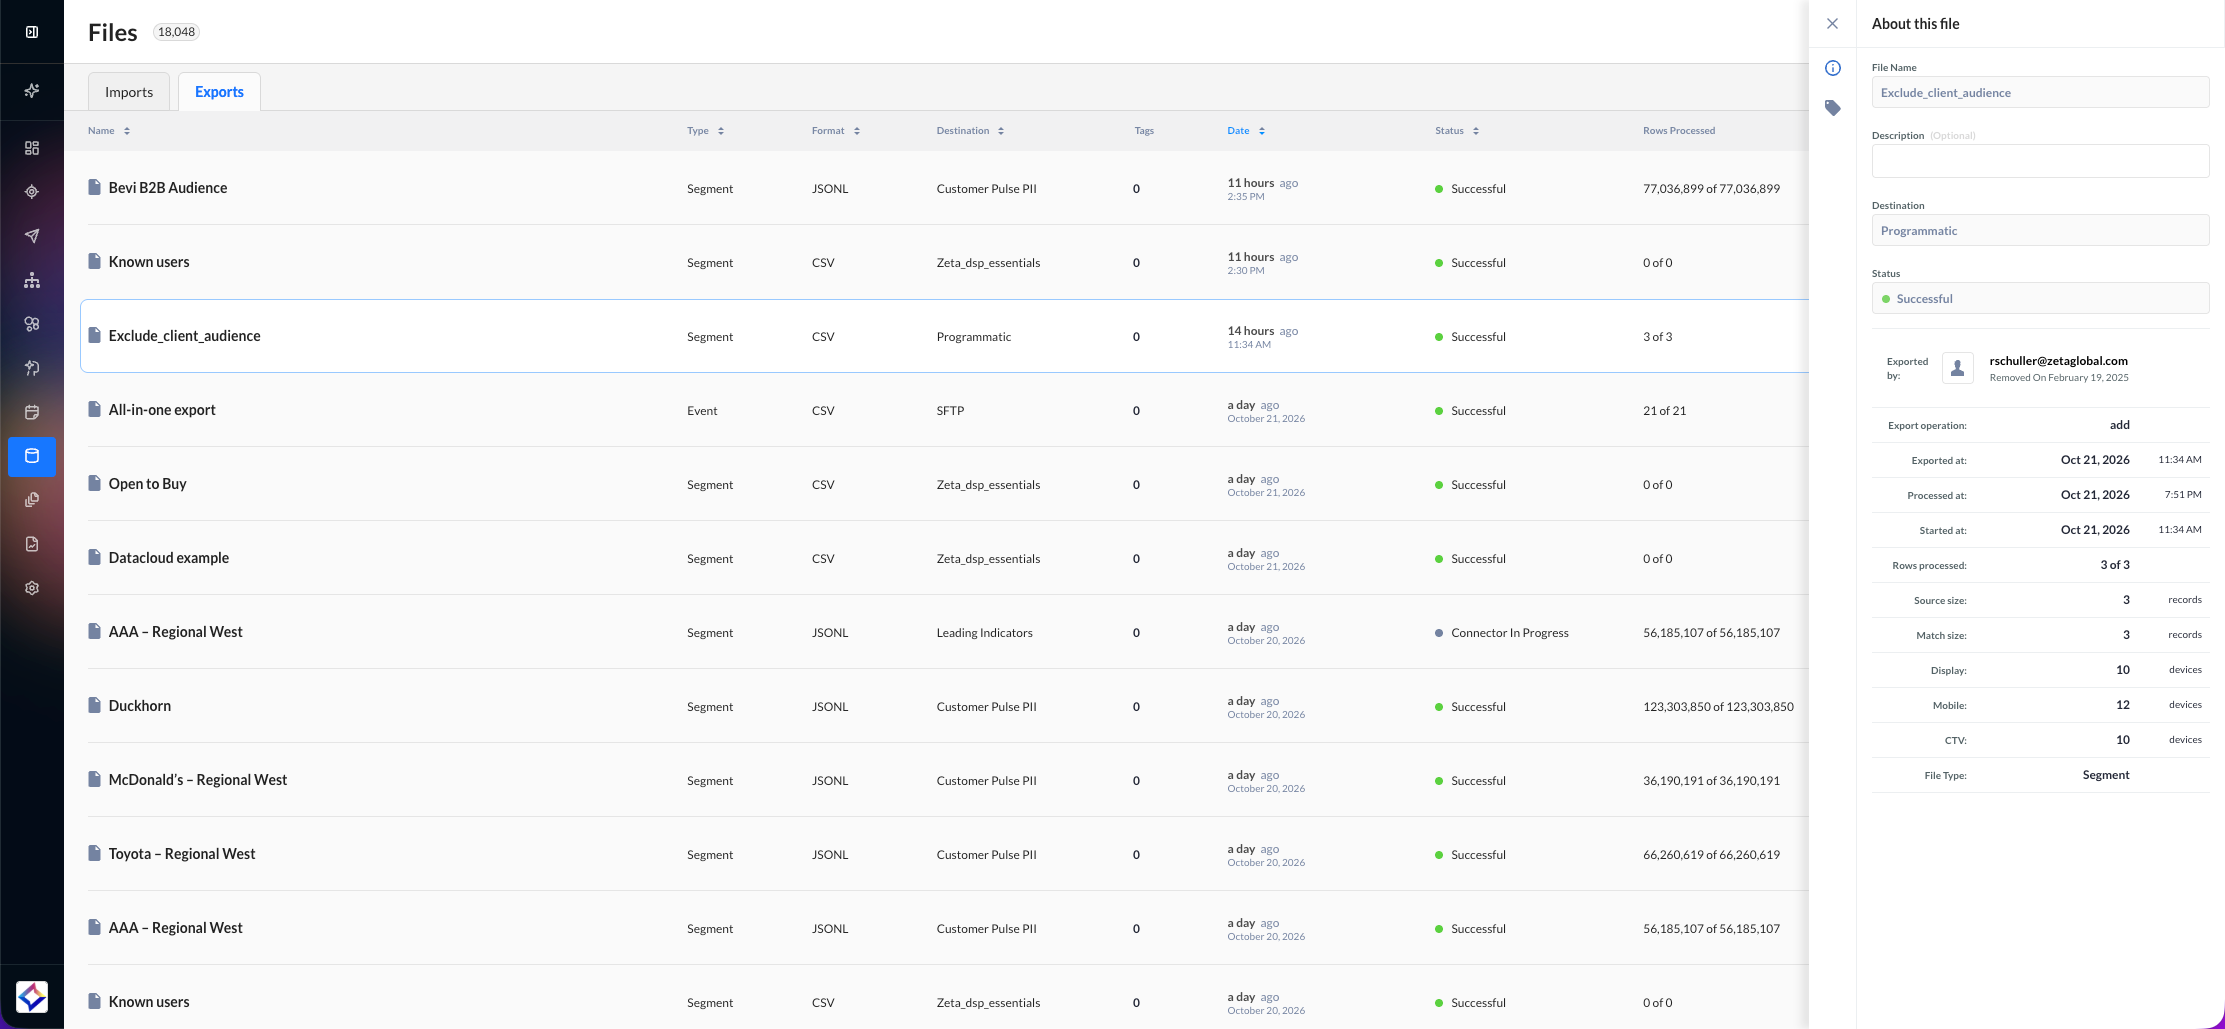Select the highlighted data files icon
Viewport: 2225px width, 1029px height.
pos(32,456)
